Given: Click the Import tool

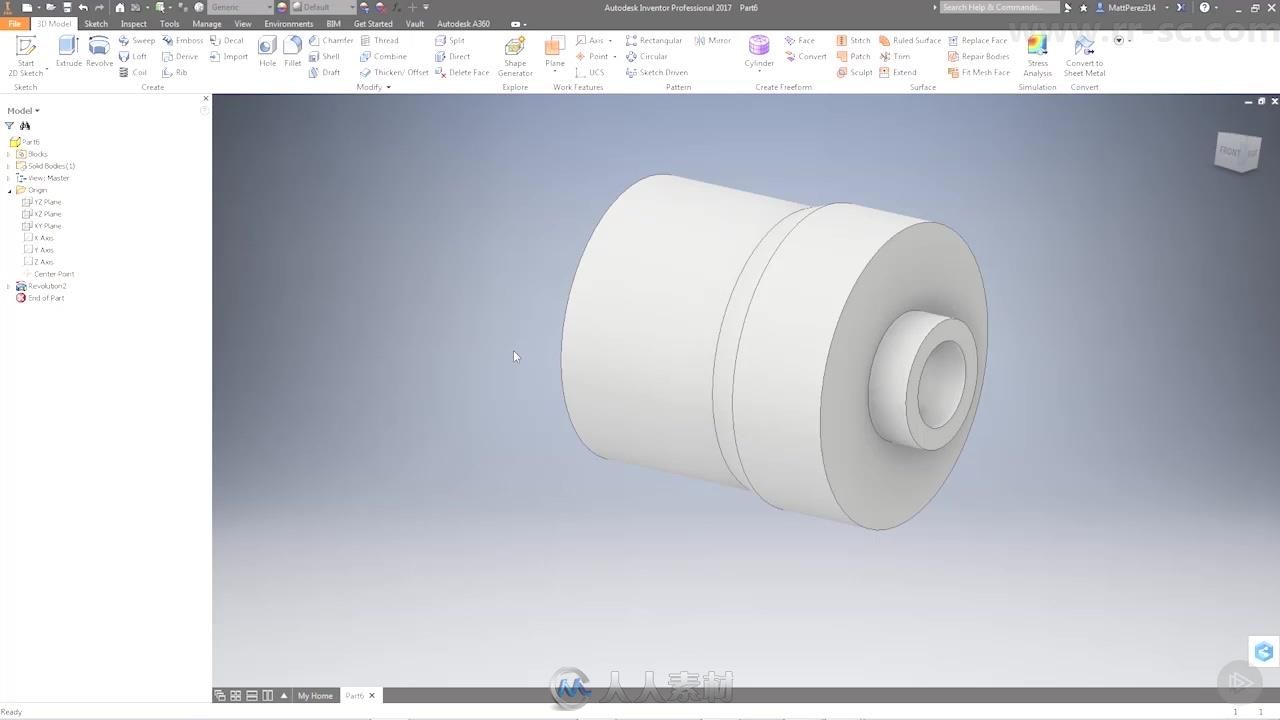Looking at the screenshot, I should coord(229,57).
